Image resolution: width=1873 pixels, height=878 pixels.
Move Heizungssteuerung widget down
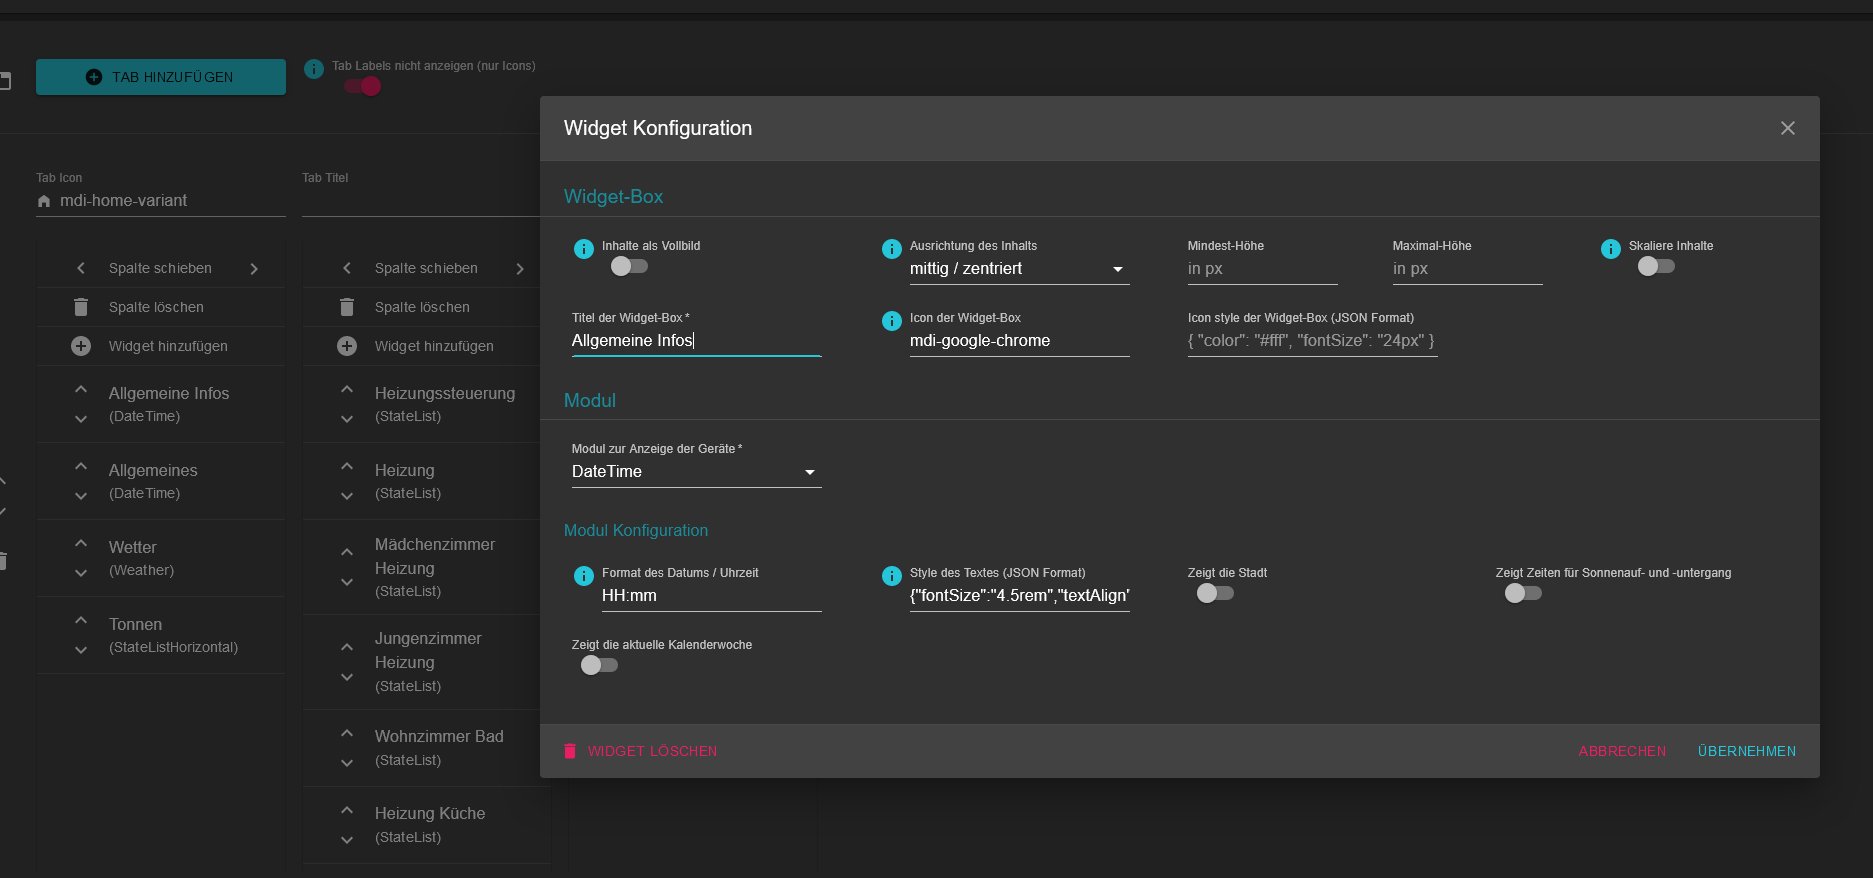coord(347,419)
